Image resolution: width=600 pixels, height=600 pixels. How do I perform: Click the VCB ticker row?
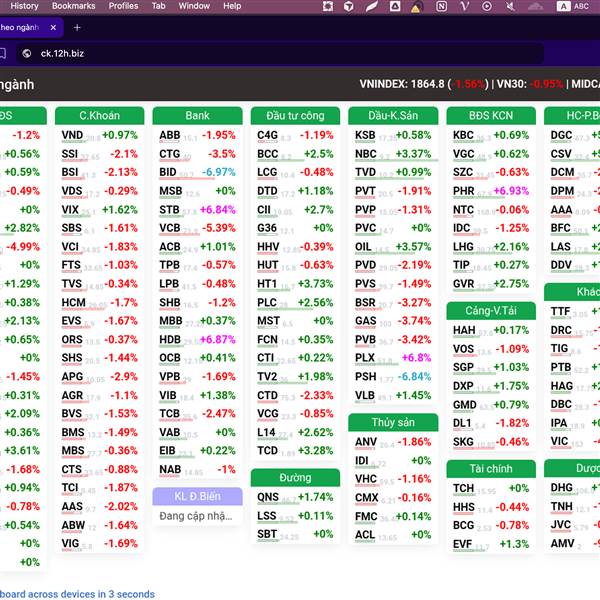(x=197, y=228)
